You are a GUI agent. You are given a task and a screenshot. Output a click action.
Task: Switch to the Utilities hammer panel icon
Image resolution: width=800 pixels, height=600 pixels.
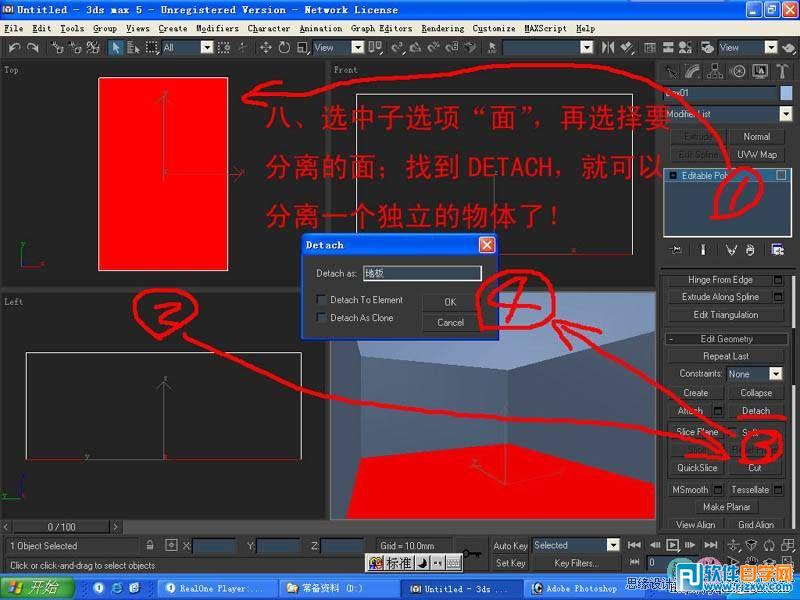[783, 70]
